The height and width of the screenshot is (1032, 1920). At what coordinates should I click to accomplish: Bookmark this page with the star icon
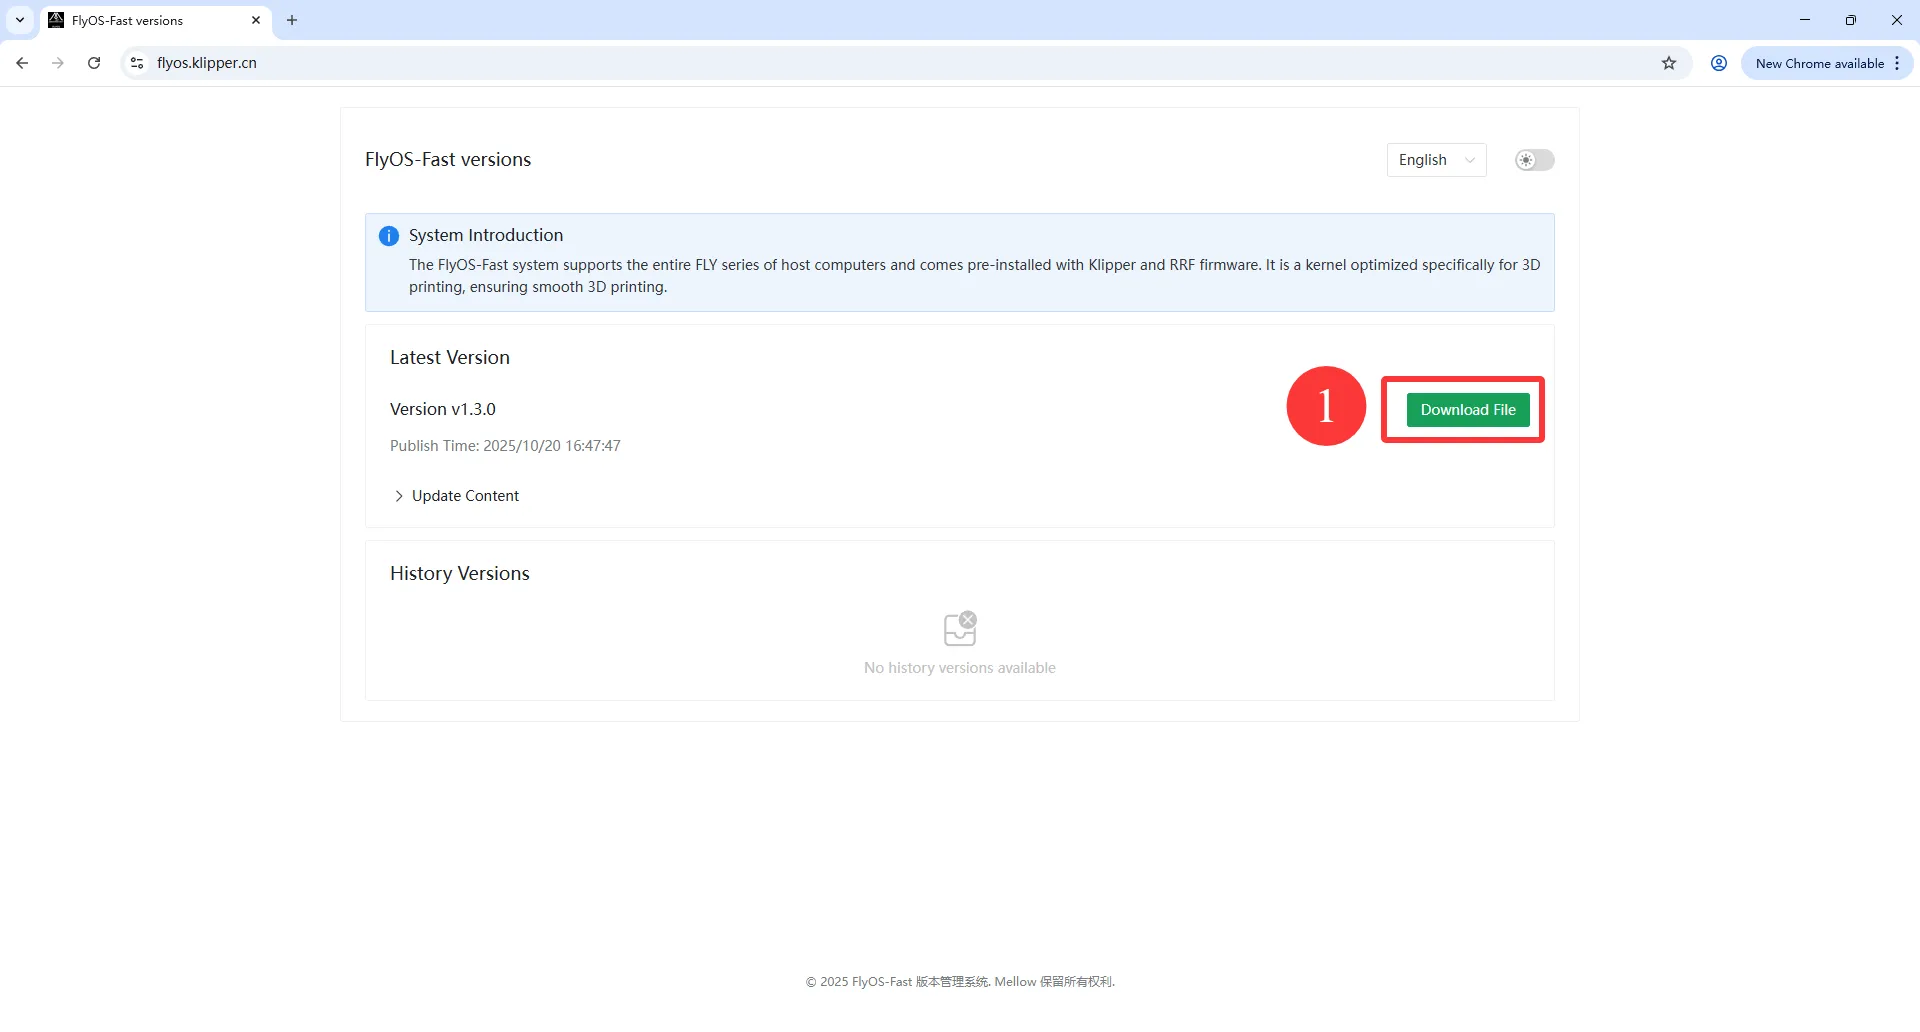tap(1668, 63)
